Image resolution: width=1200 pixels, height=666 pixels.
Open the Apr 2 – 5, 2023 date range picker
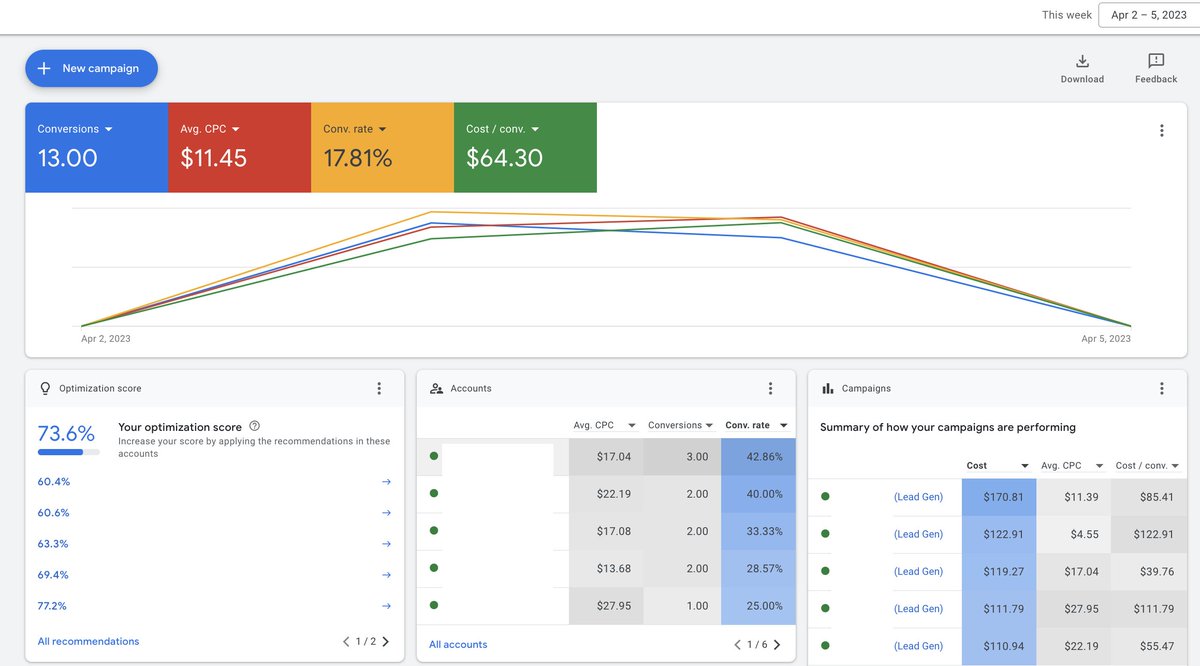click(1148, 15)
